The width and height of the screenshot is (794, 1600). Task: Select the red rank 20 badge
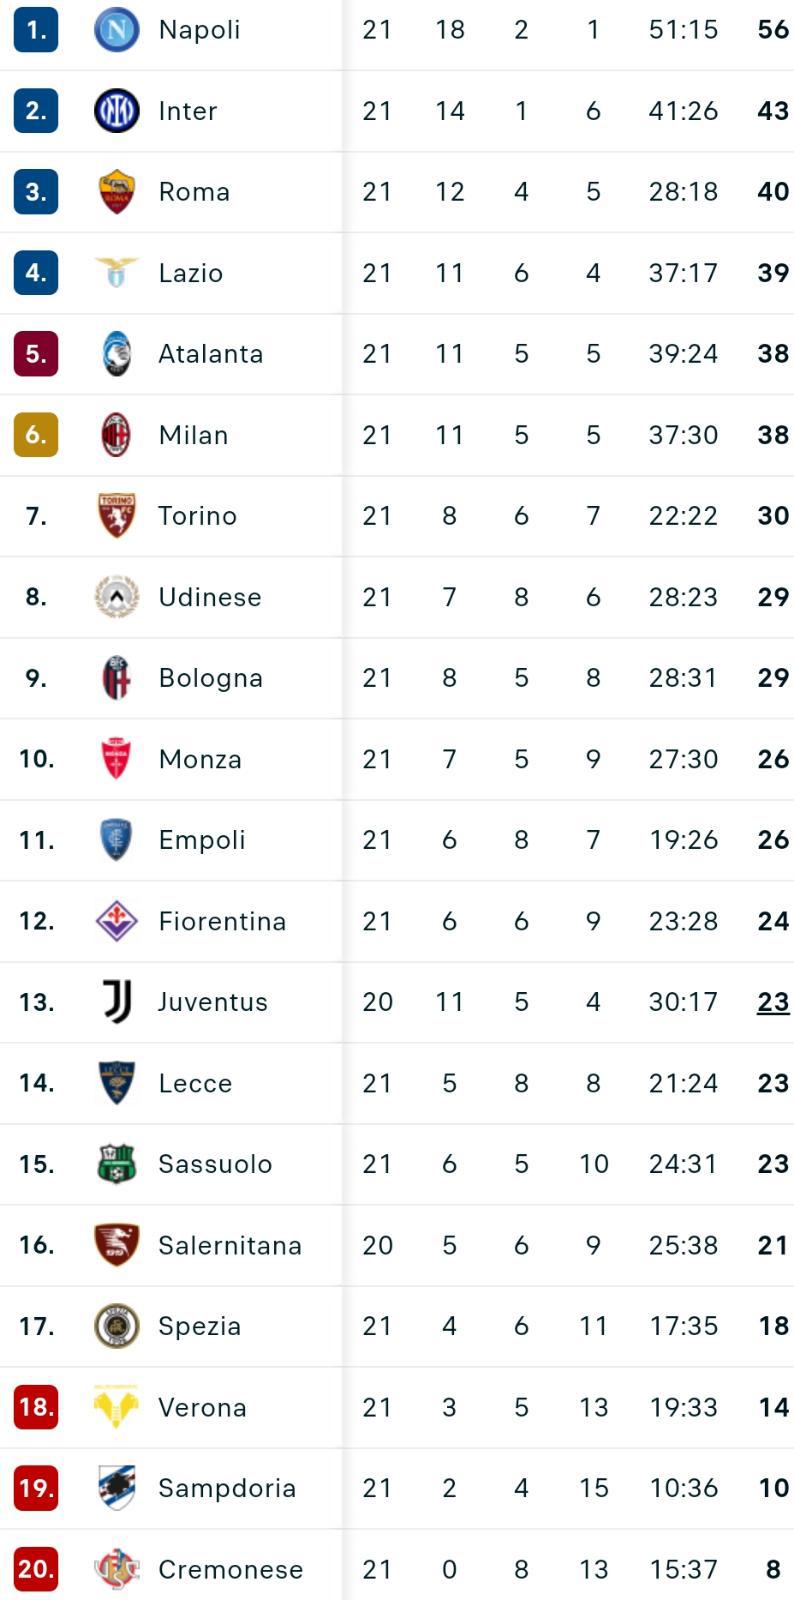tap(36, 1569)
